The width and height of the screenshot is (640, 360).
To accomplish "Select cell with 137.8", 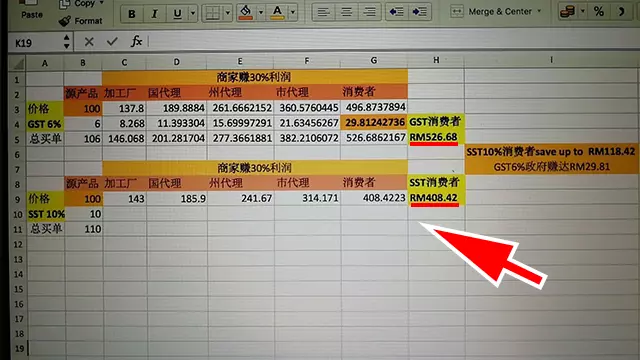I will [x=124, y=108].
